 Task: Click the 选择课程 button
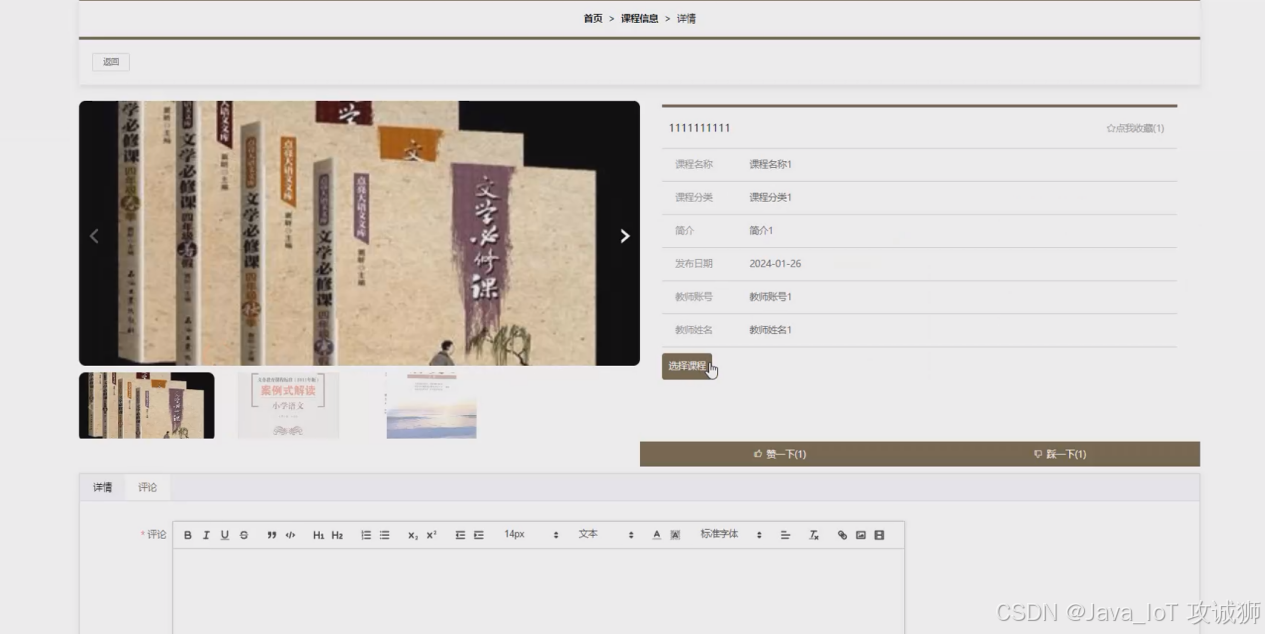(687, 366)
